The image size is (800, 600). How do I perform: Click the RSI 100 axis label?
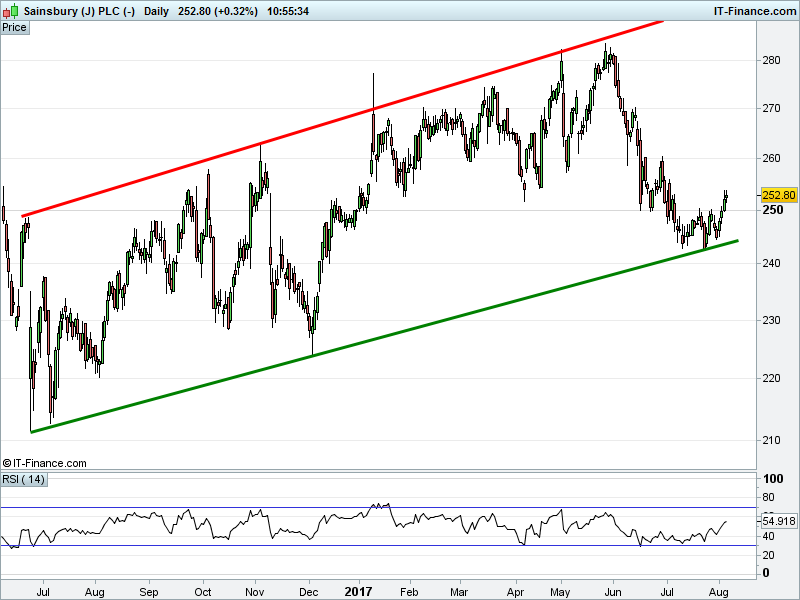(x=772, y=479)
